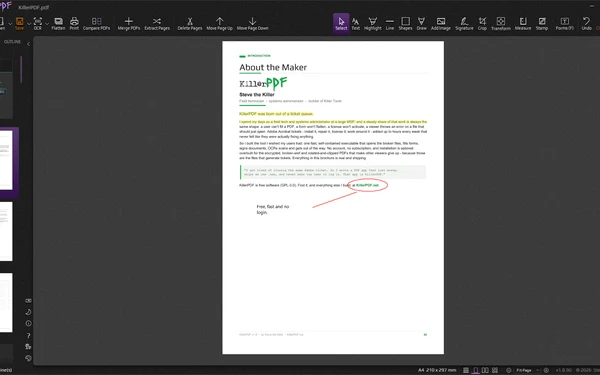Click the highlighted 'KillerPDF was born' line
Screen dimensions: 600x375
pyautogui.click(x=276, y=114)
